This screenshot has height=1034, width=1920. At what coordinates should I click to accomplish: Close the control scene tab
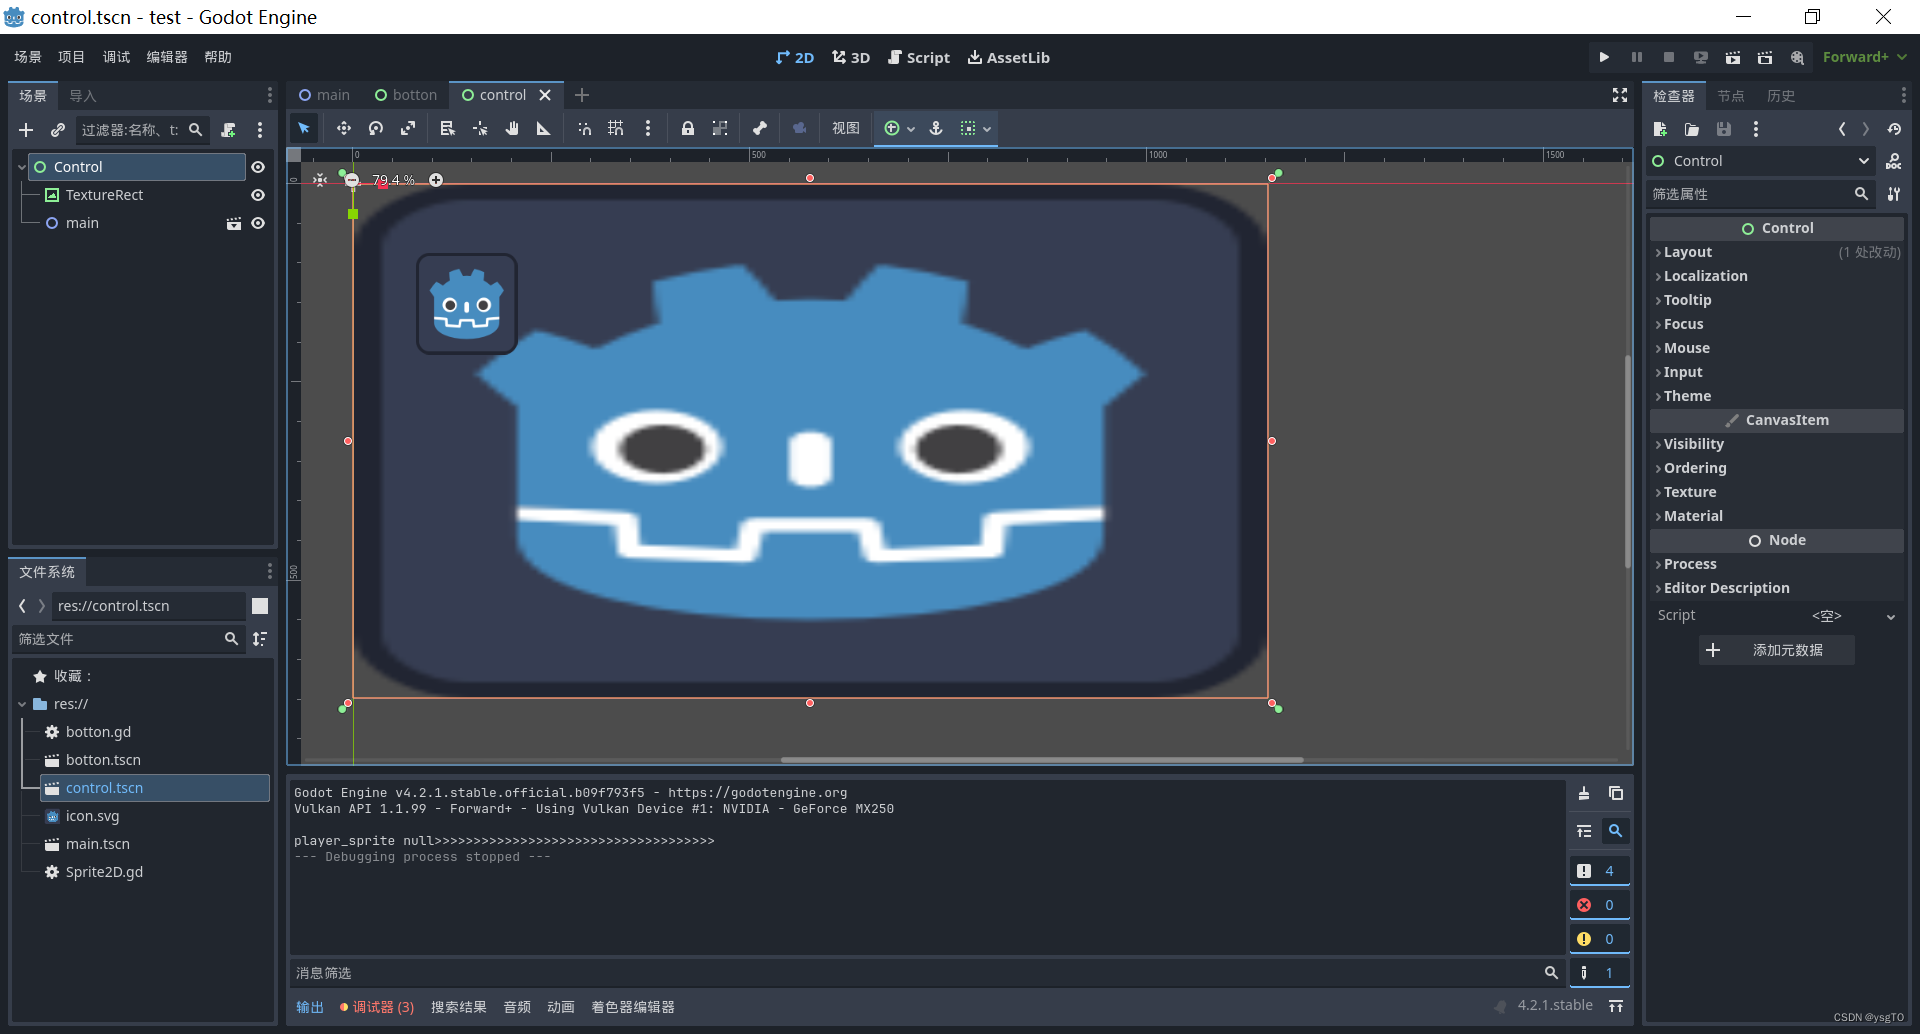click(x=545, y=95)
